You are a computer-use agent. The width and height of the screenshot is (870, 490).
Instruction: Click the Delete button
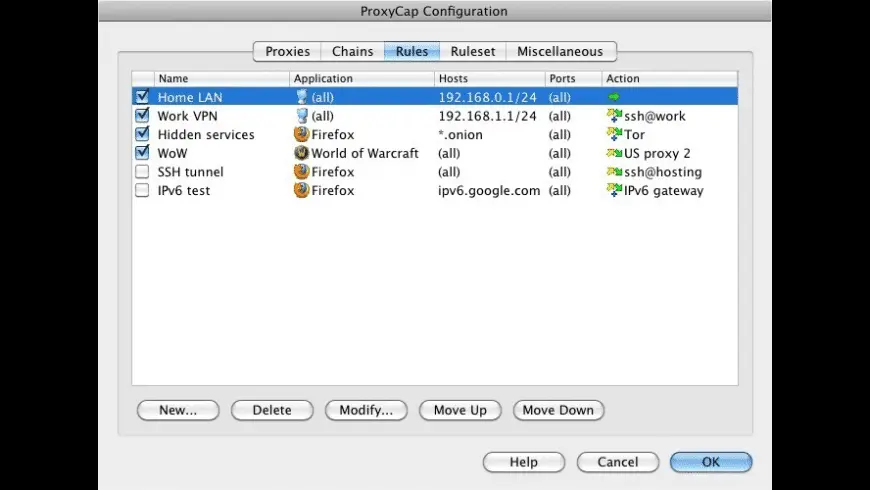pos(272,410)
